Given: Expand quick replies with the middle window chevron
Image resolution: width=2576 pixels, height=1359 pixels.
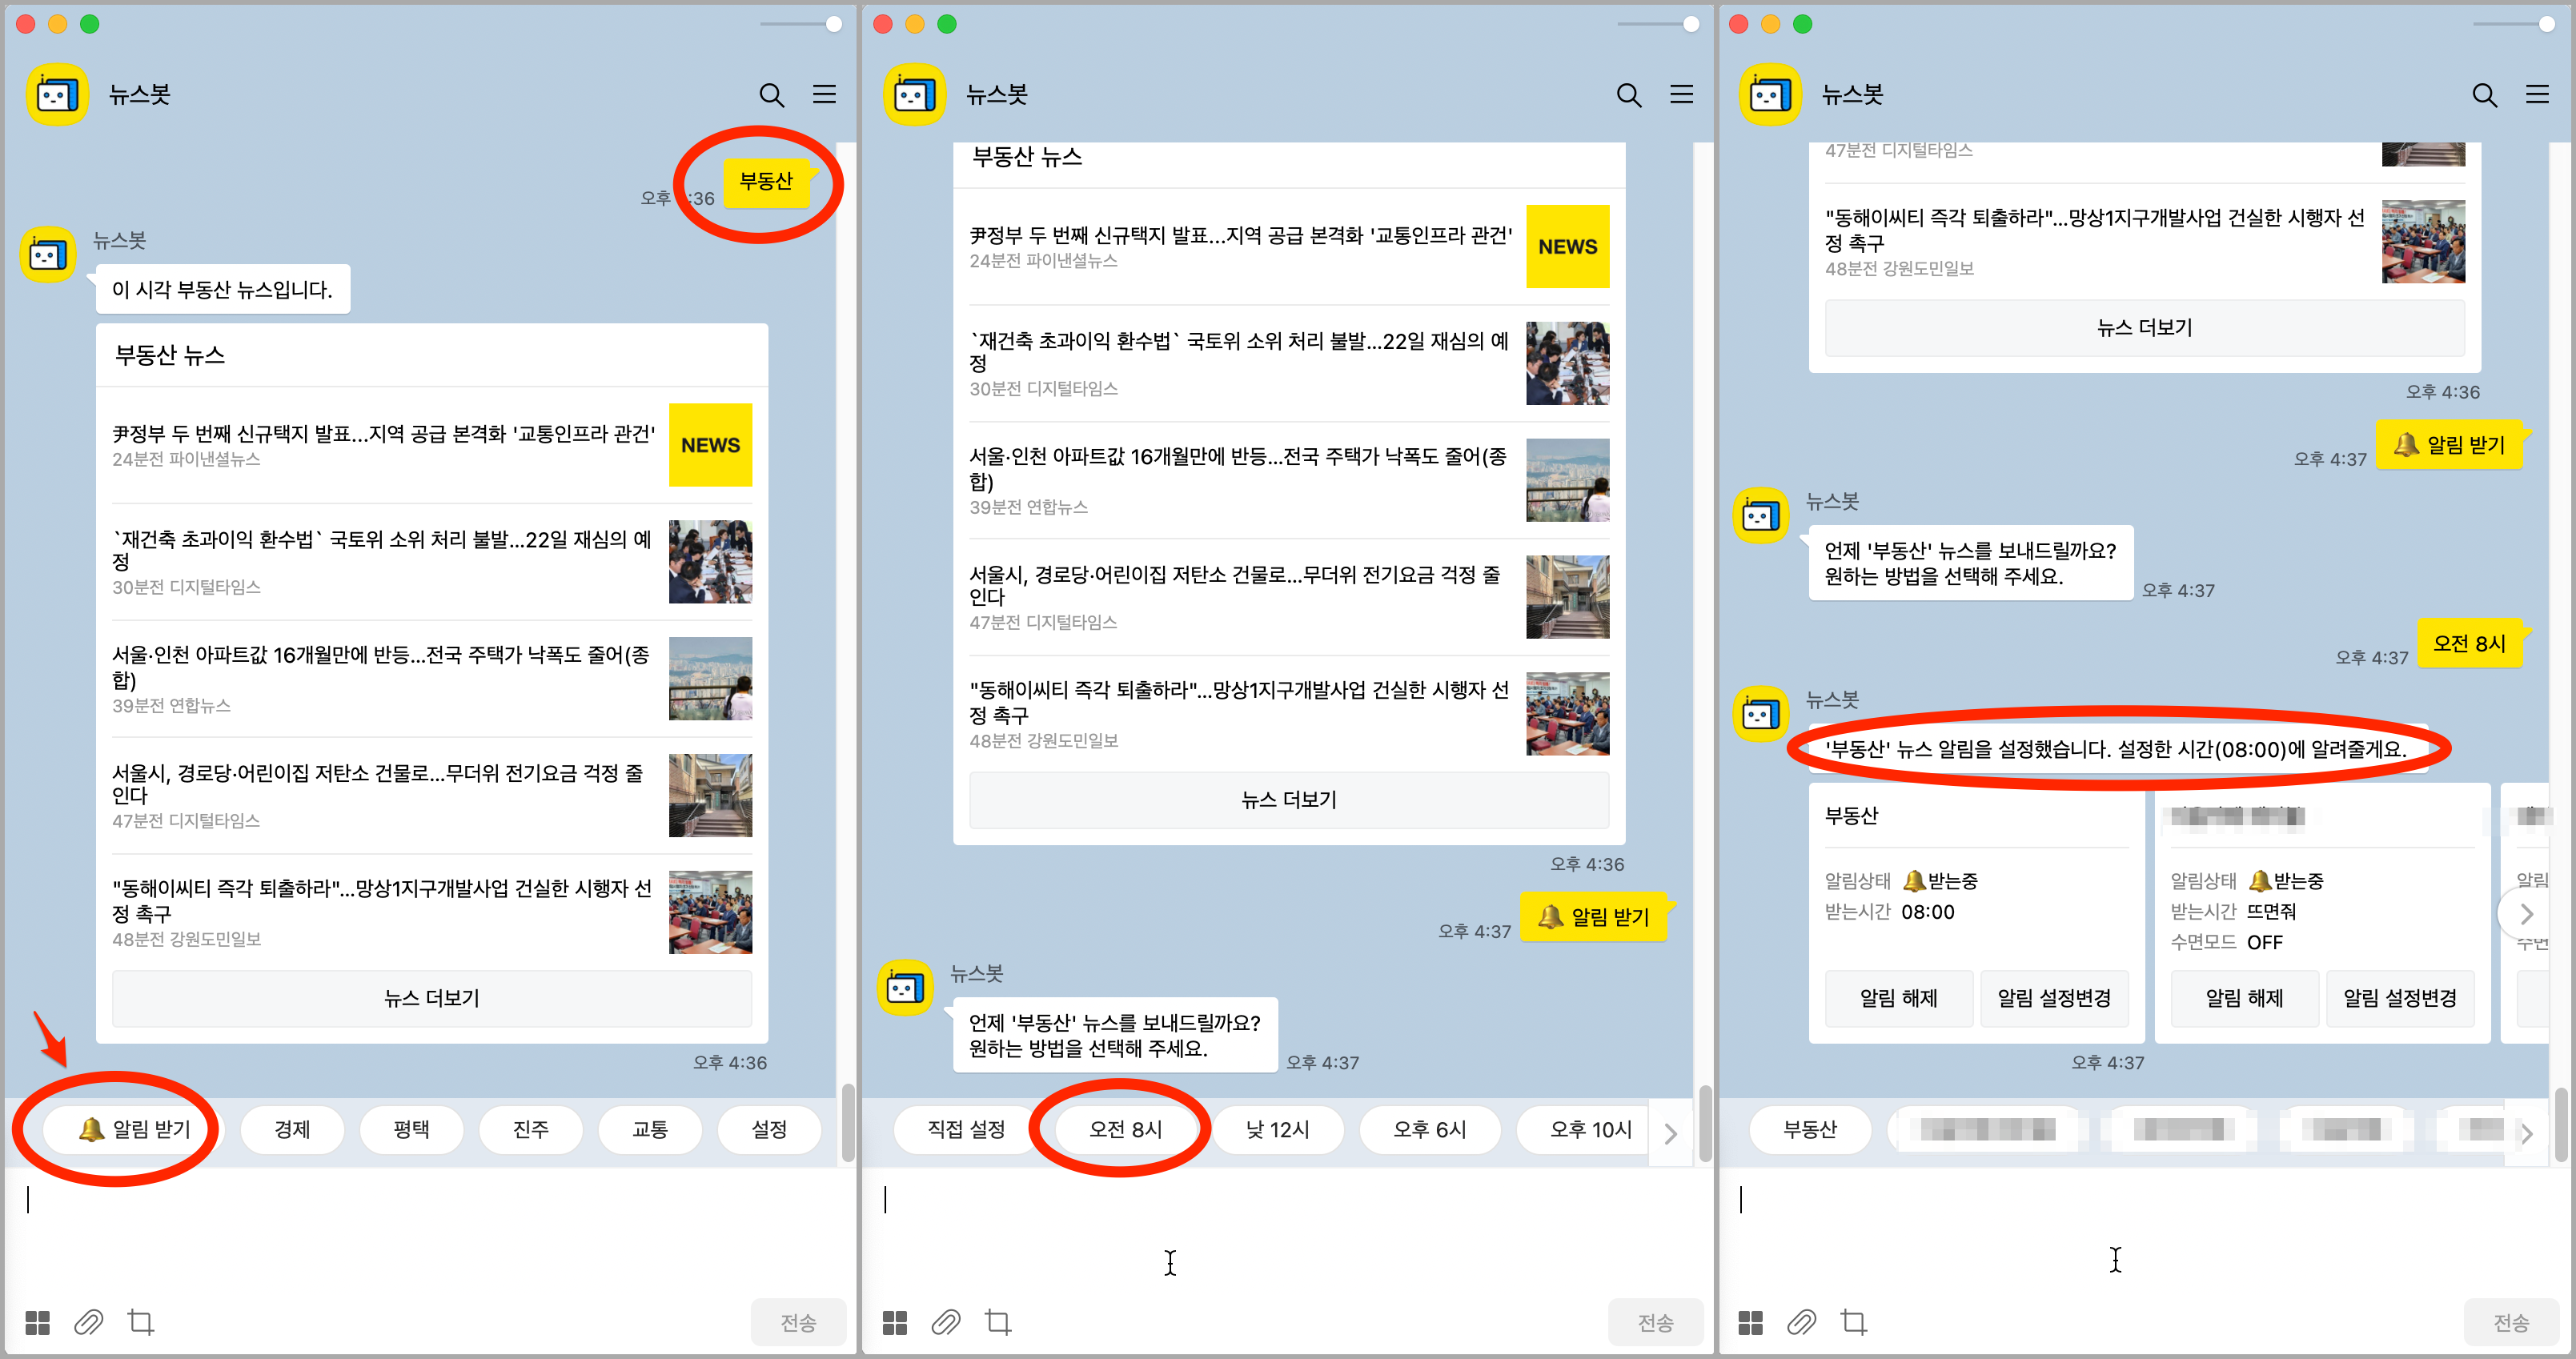Looking at the screenshot, I should pos(1669,1132).
